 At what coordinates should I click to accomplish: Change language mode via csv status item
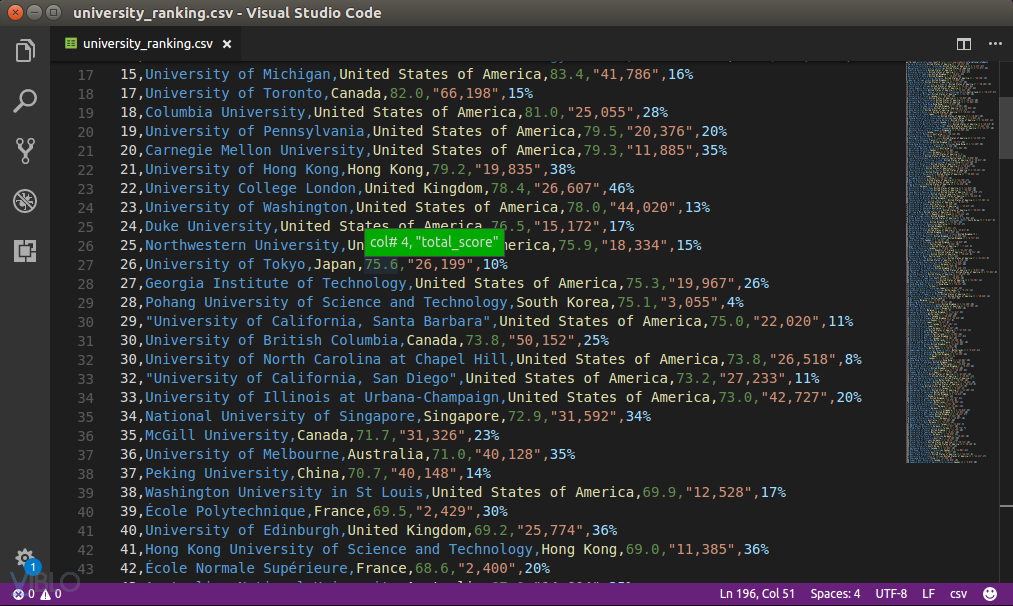pos(958,594)
